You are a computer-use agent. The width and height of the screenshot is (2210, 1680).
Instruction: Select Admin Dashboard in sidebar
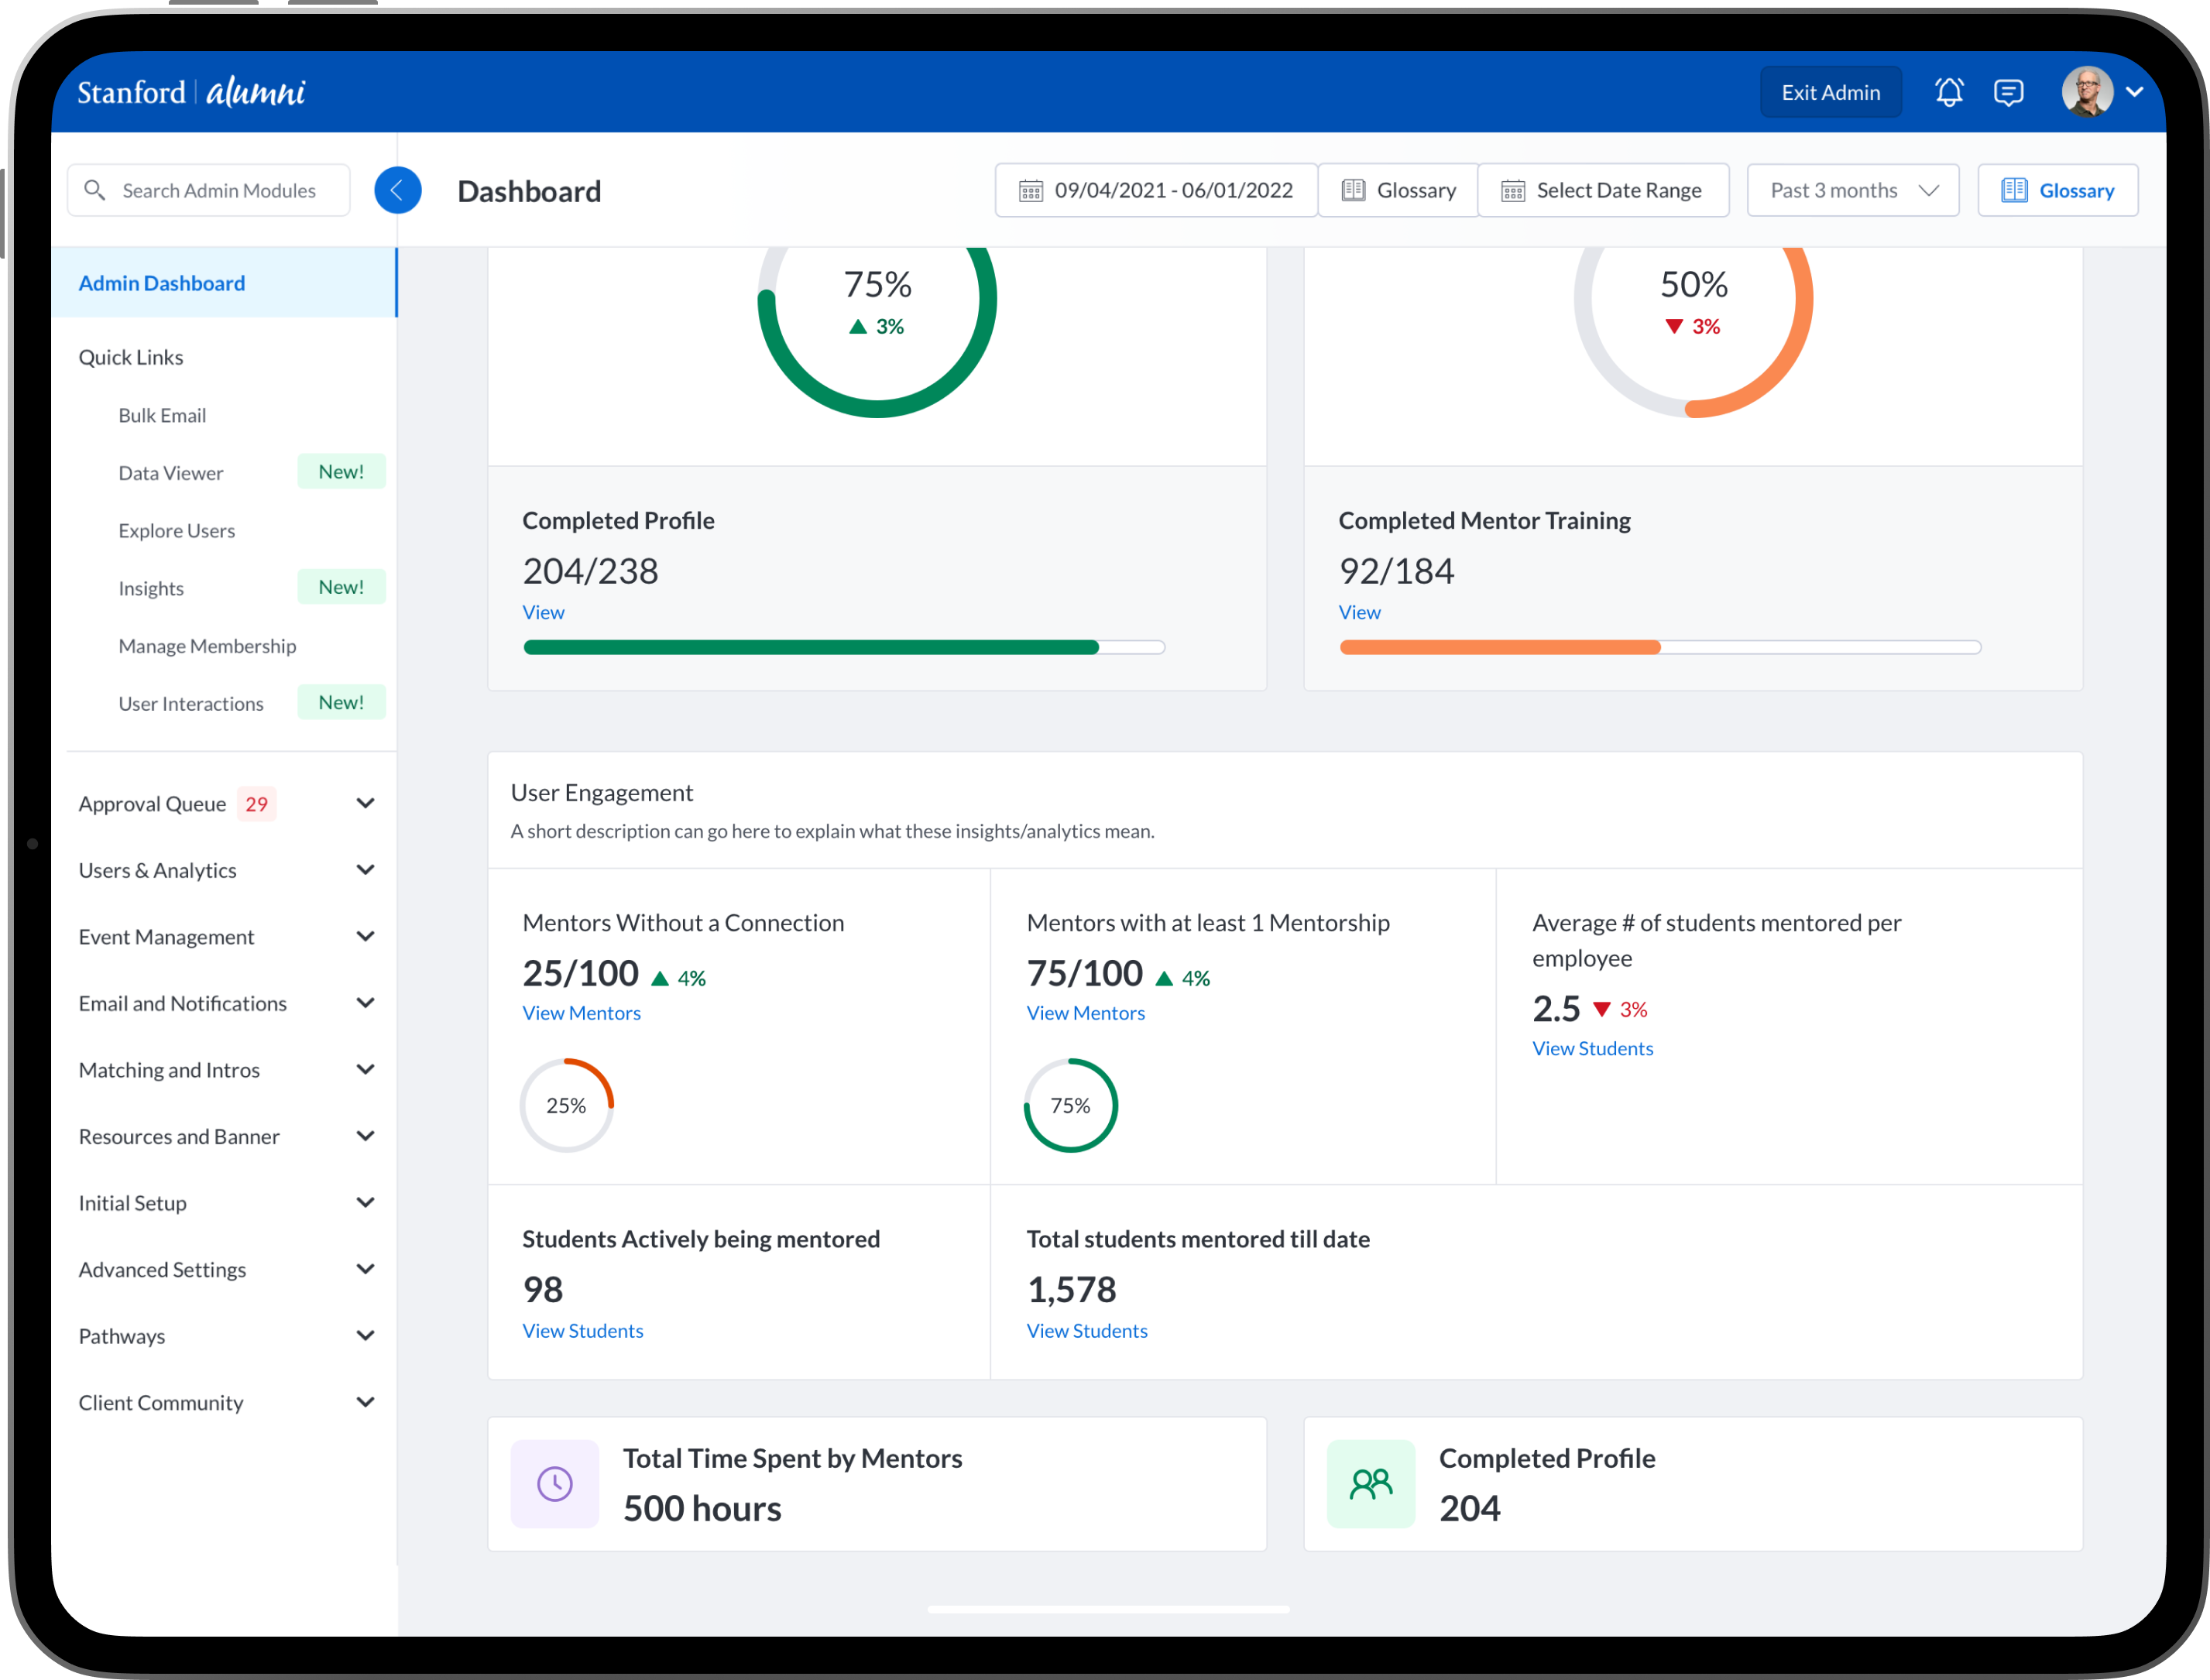(162, 283)
